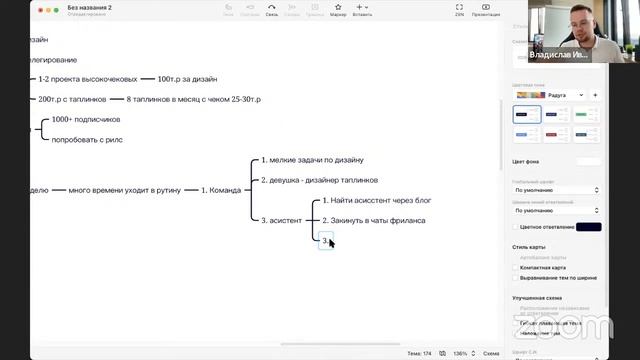Click the dark branch color swatch
Viewport: 640px width, 360px height.
tap(589, 227)
